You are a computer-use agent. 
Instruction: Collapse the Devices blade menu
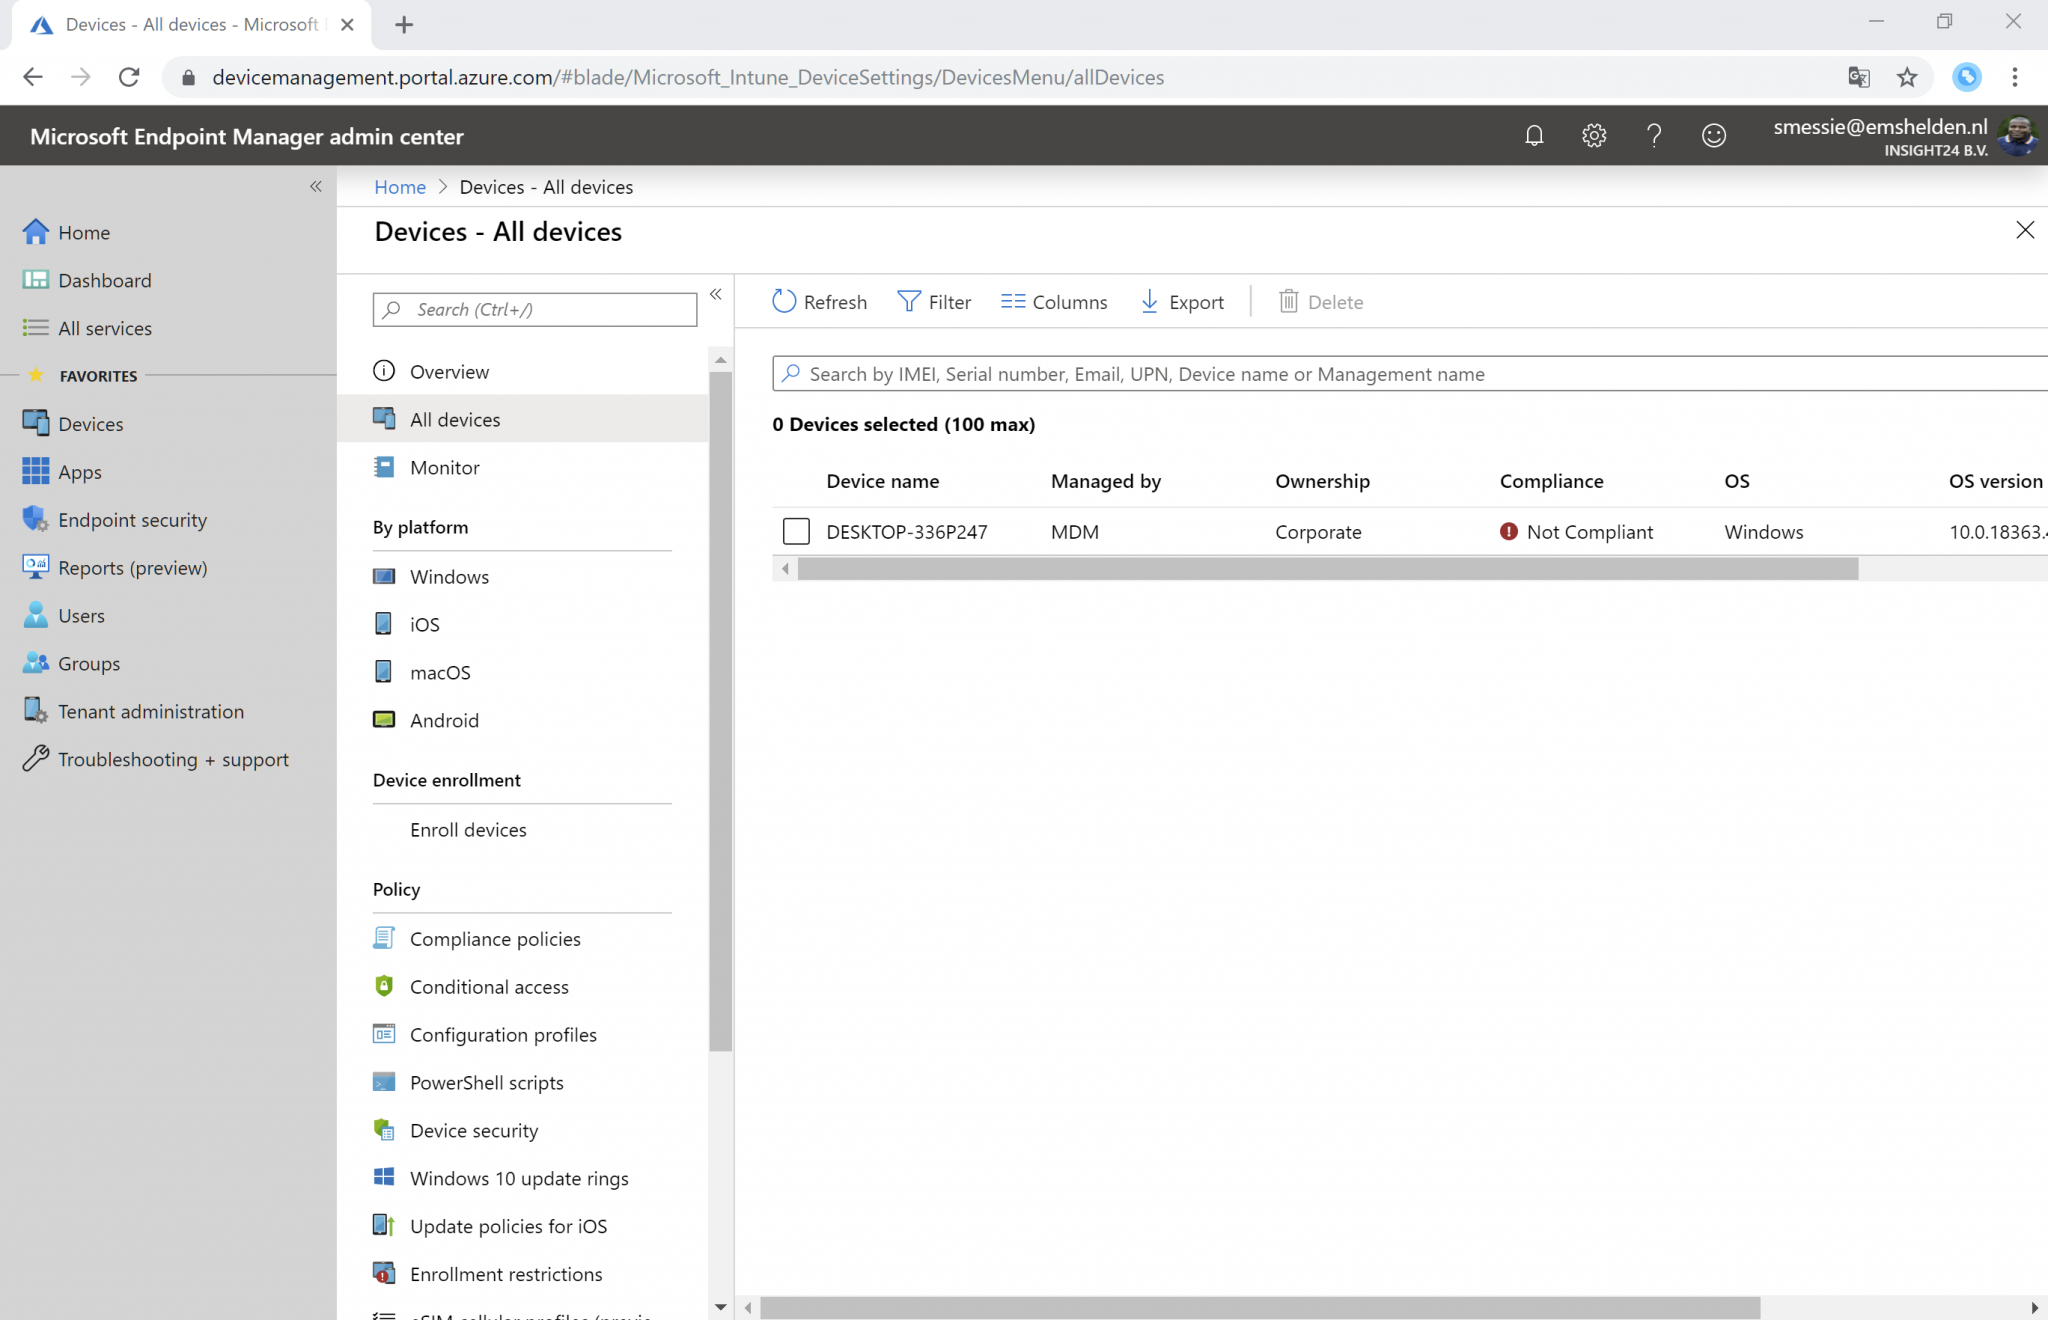point(716,294)
